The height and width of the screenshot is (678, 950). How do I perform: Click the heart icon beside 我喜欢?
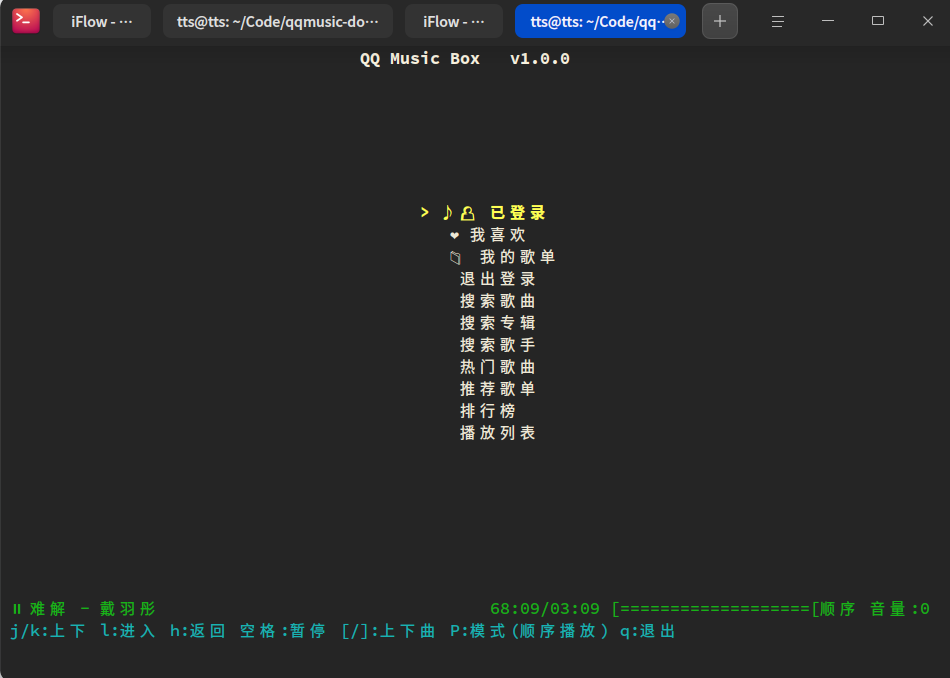454,235
